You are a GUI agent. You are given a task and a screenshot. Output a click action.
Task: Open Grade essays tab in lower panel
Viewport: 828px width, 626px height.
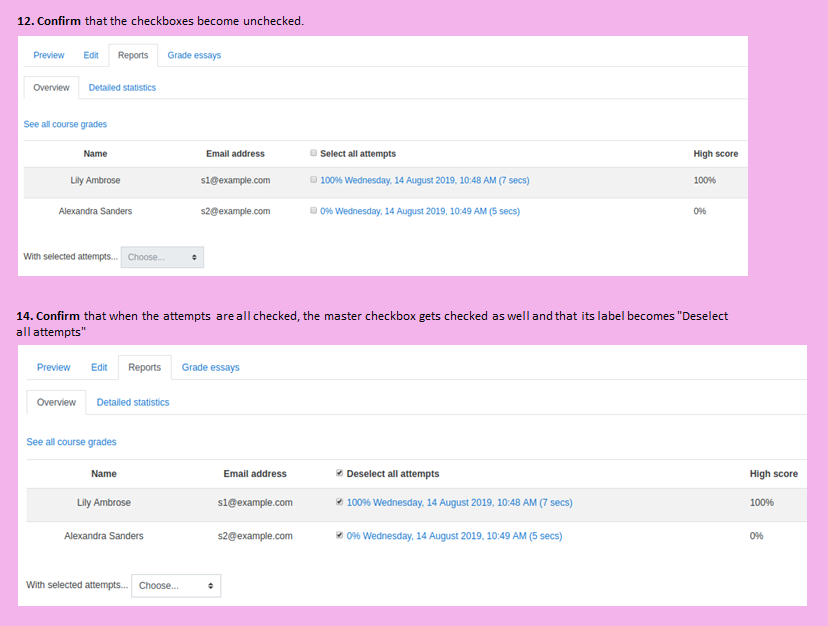tap(211, 367)
